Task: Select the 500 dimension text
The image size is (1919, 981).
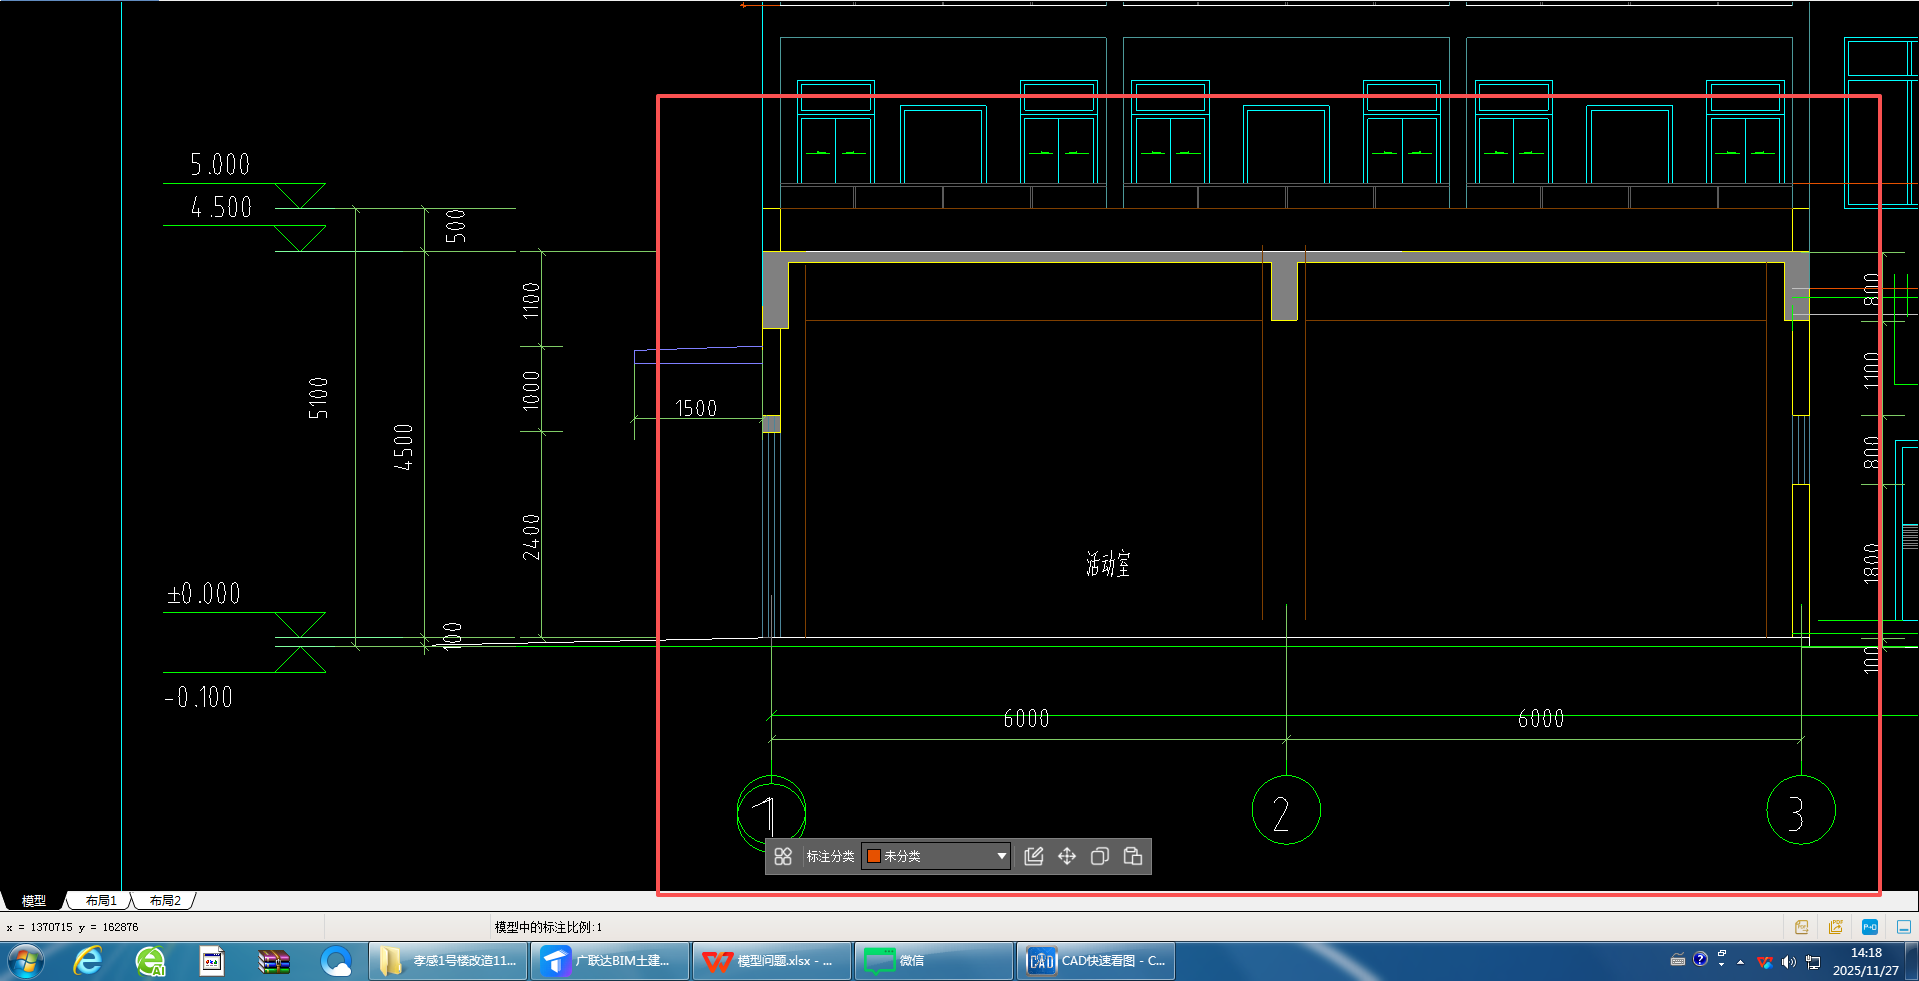Action: 455,226
